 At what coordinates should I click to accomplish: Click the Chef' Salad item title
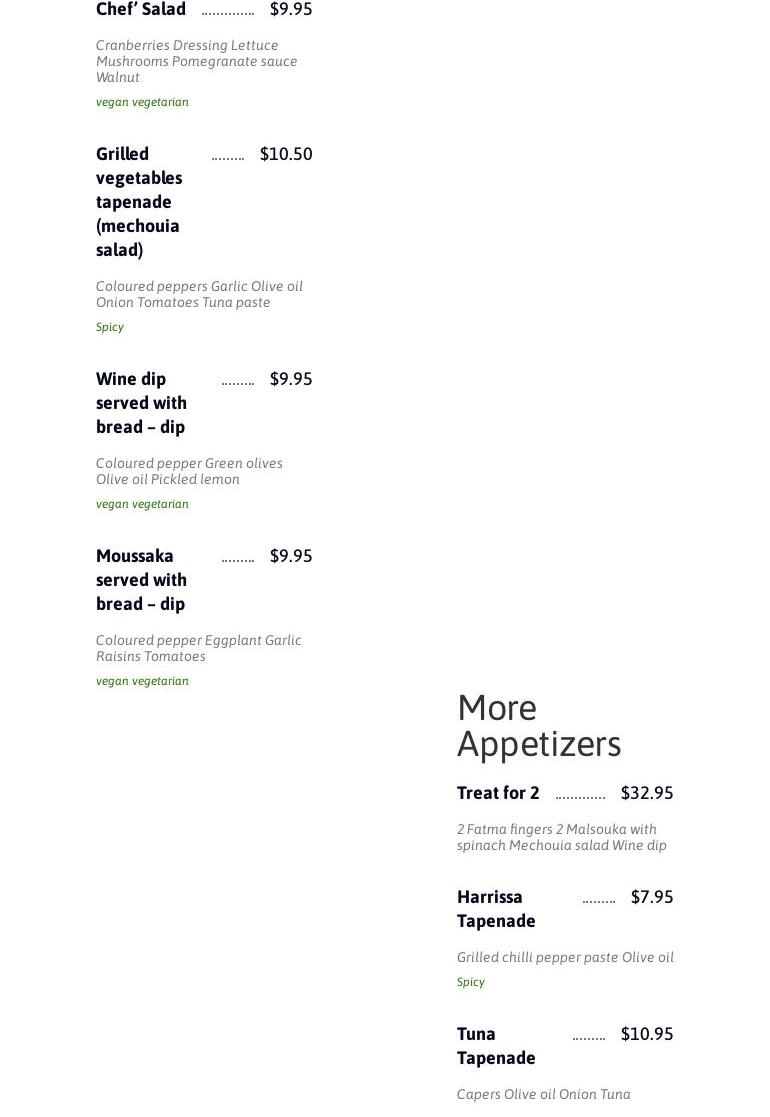(x=141, y=10)
